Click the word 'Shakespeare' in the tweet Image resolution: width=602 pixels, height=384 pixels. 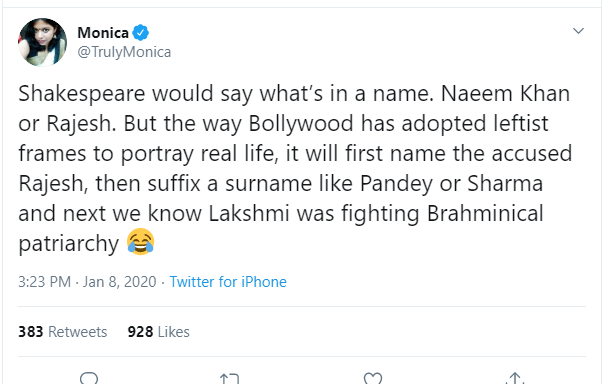(x=81, y=94)
